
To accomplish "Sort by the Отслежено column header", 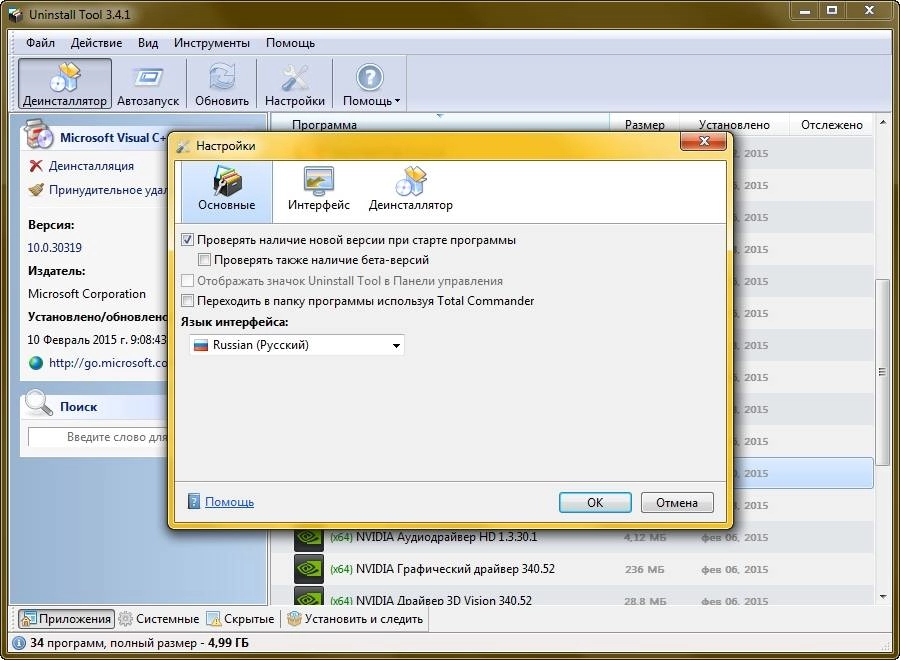I will (832, 125).
